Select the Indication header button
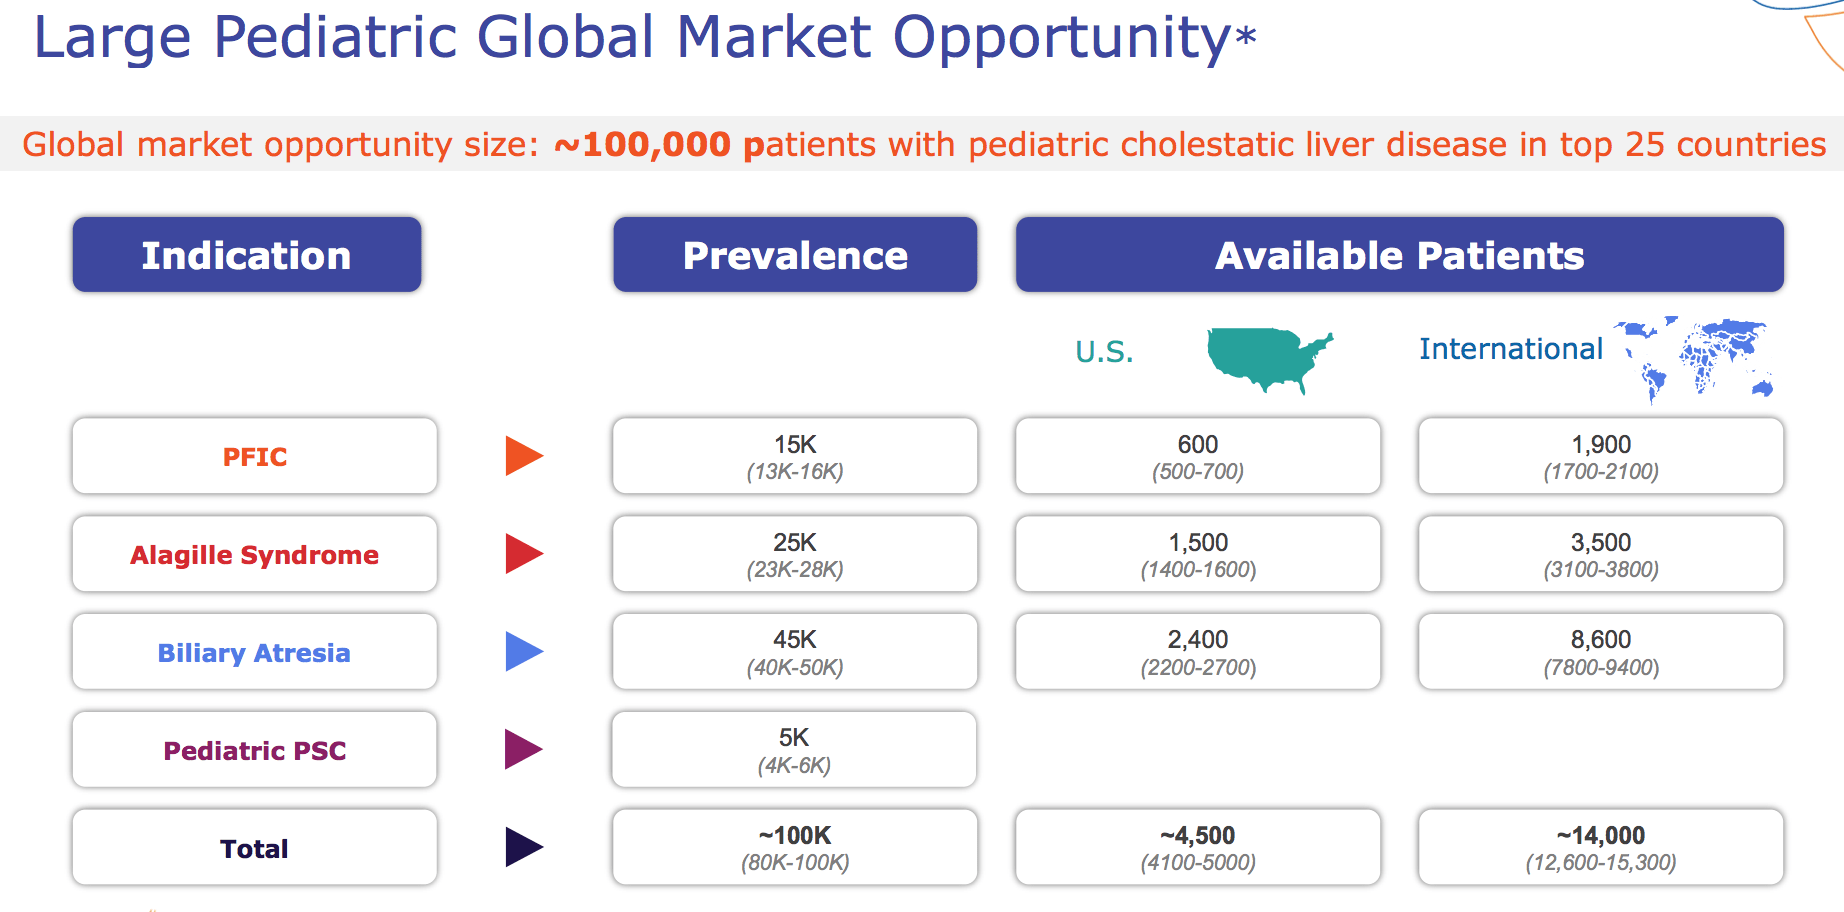1844x912 pixels. (x=247, y=255)
